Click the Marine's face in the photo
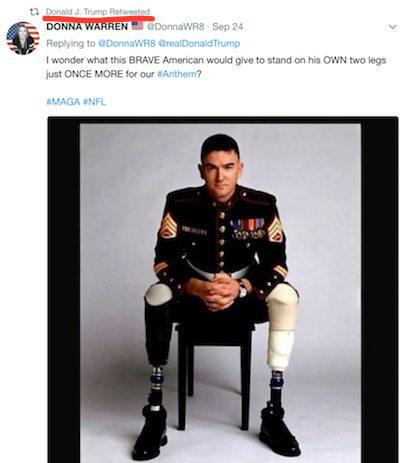This screenshot has height=463, width=400. (220, 172)
